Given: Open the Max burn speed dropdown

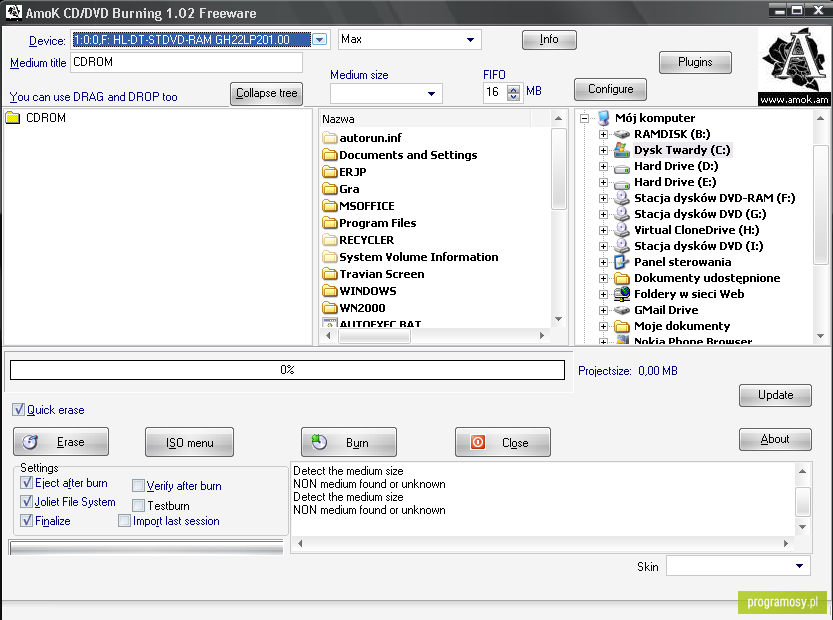Looking at the screenshot, I should [470, 39].
